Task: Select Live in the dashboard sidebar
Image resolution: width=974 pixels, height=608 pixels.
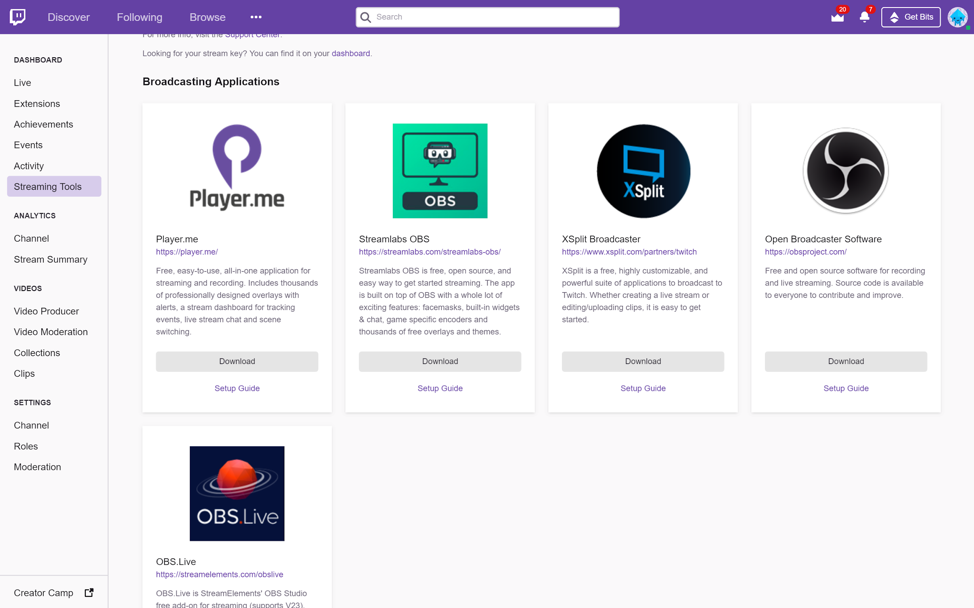Action: tap(22, 83)
